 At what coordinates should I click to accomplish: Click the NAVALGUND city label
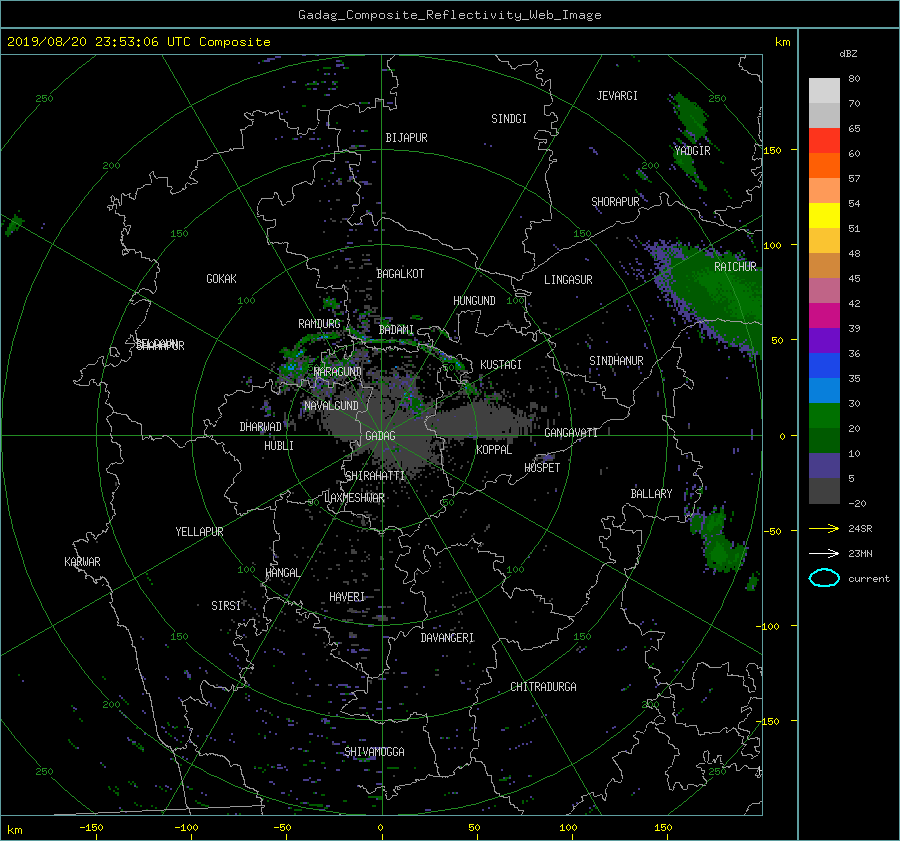pyautogui.click(x=331, y=406)
